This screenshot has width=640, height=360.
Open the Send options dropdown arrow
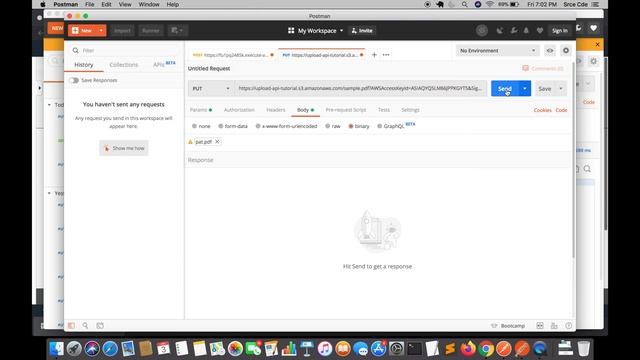tap(524, 89)
